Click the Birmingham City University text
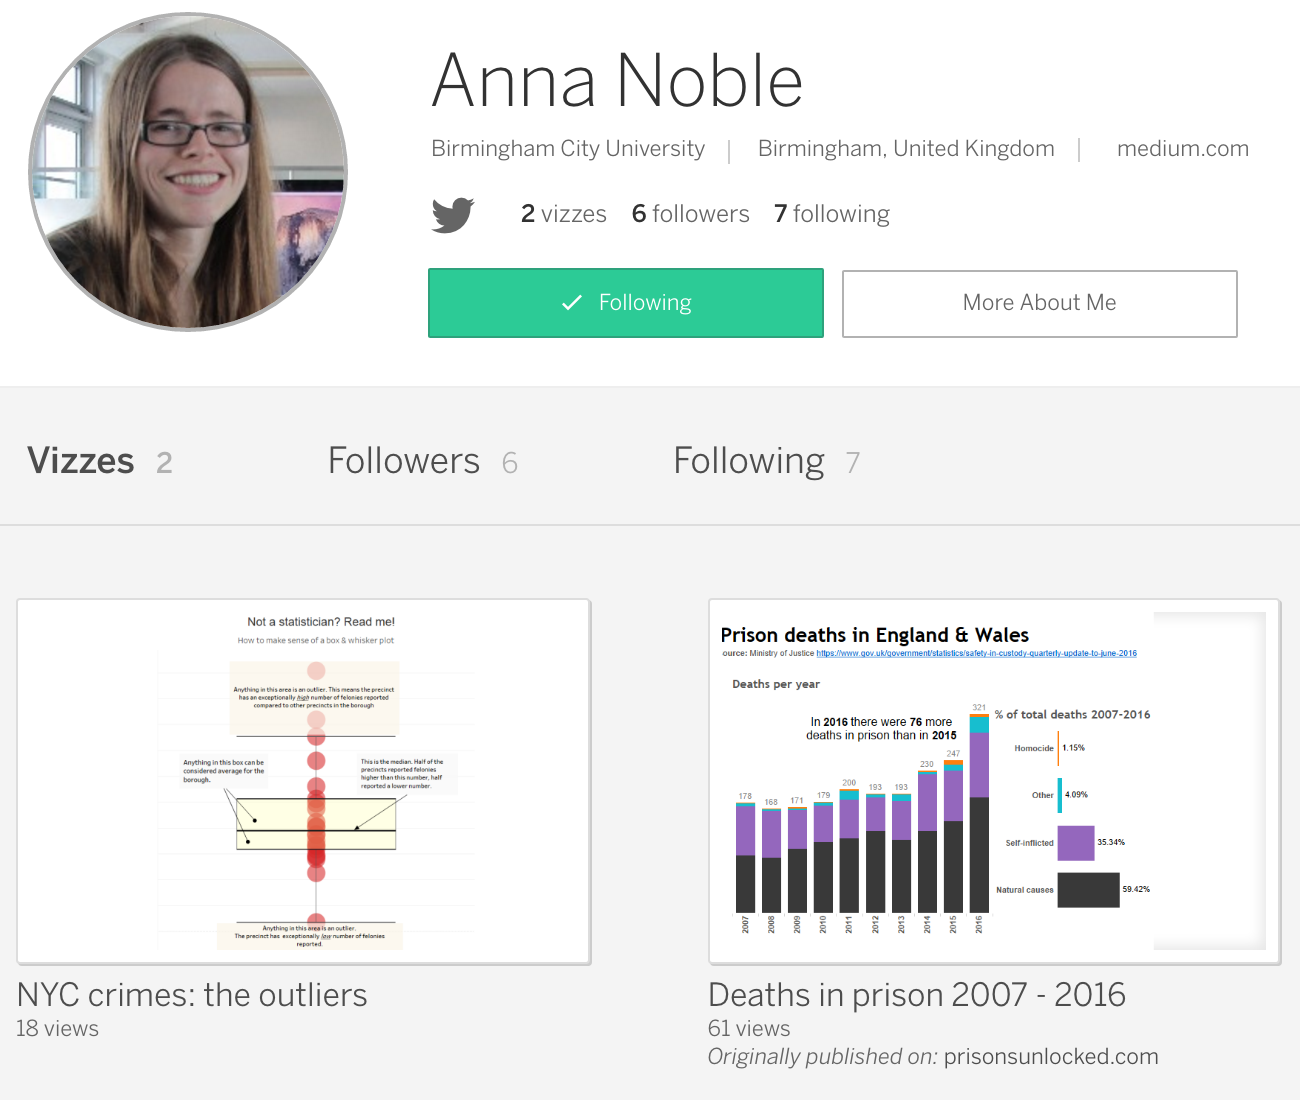 point(568,149)
